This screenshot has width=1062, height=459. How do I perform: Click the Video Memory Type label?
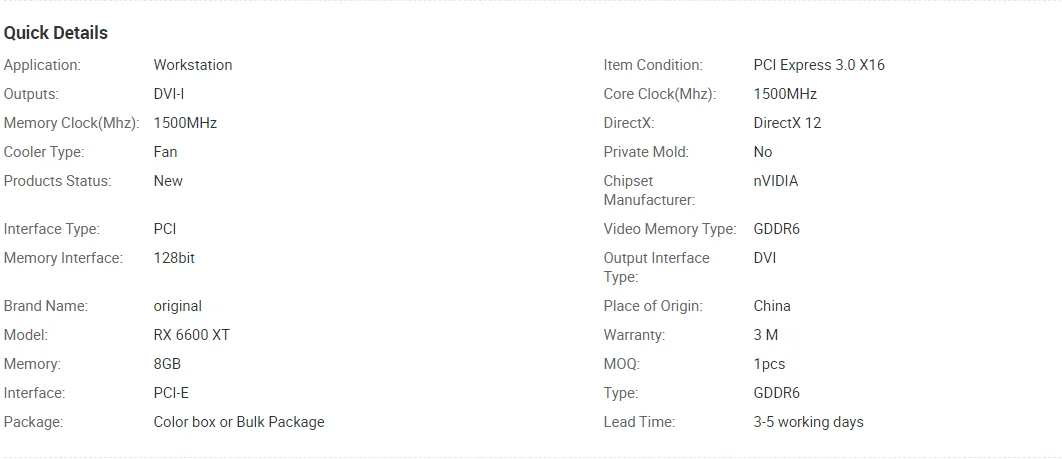pyautogui.click(x=669, y=229)
